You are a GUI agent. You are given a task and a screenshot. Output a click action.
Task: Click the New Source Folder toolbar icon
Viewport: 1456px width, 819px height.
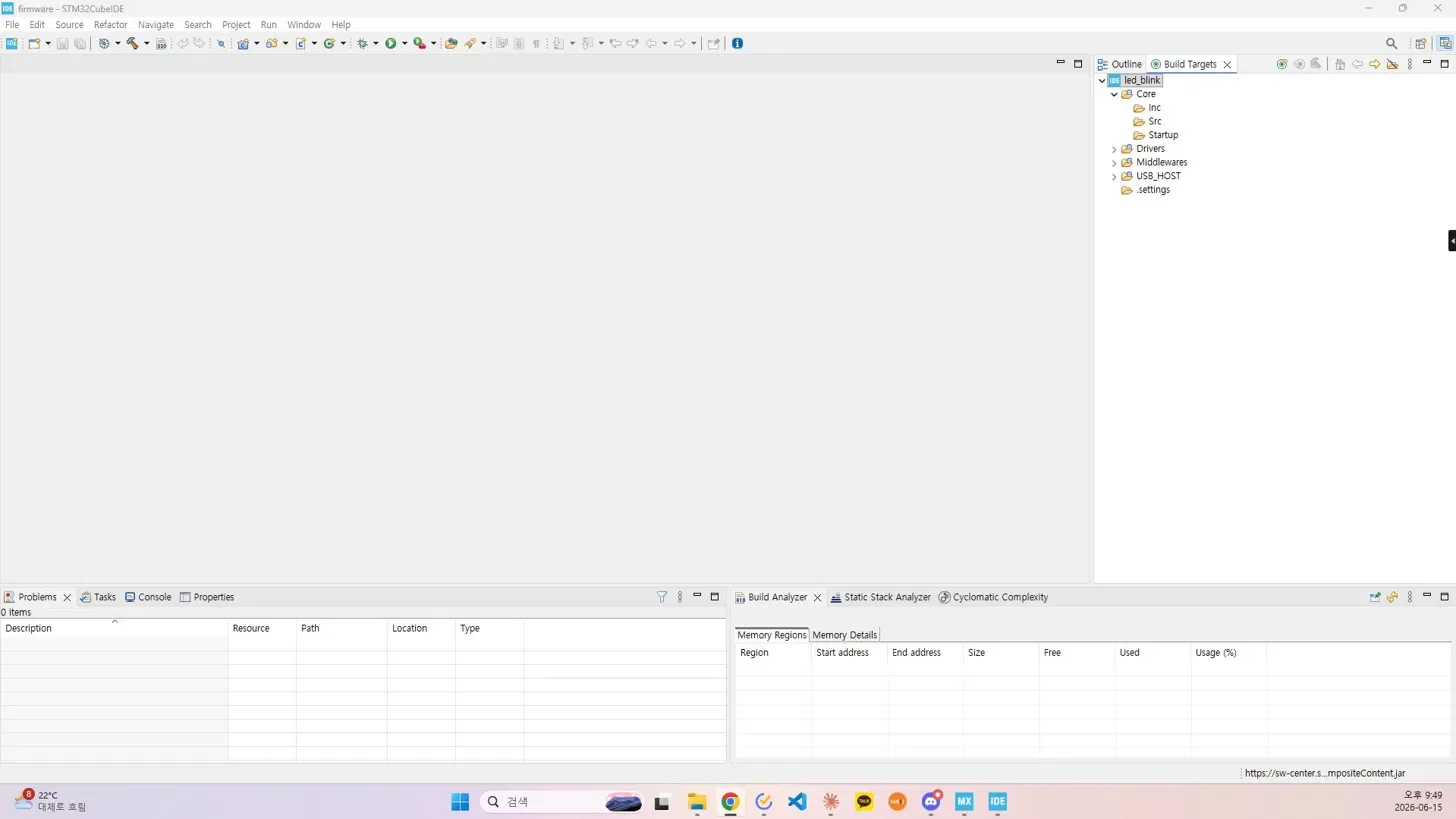tap(271, 43)
